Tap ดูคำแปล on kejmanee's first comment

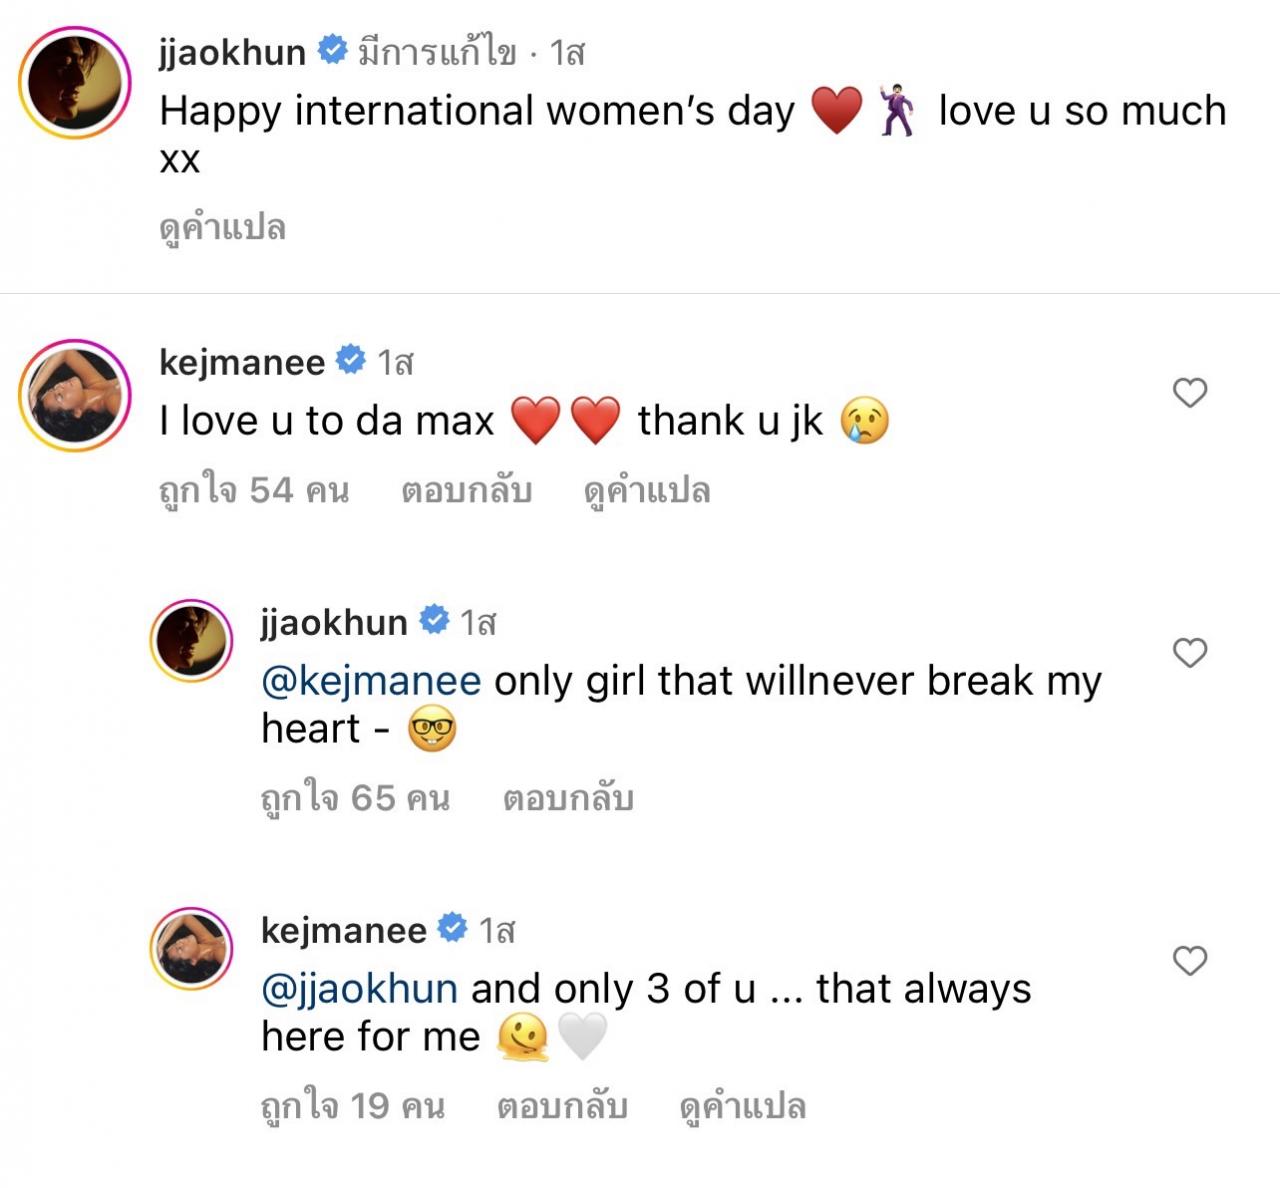coord(646,491)
